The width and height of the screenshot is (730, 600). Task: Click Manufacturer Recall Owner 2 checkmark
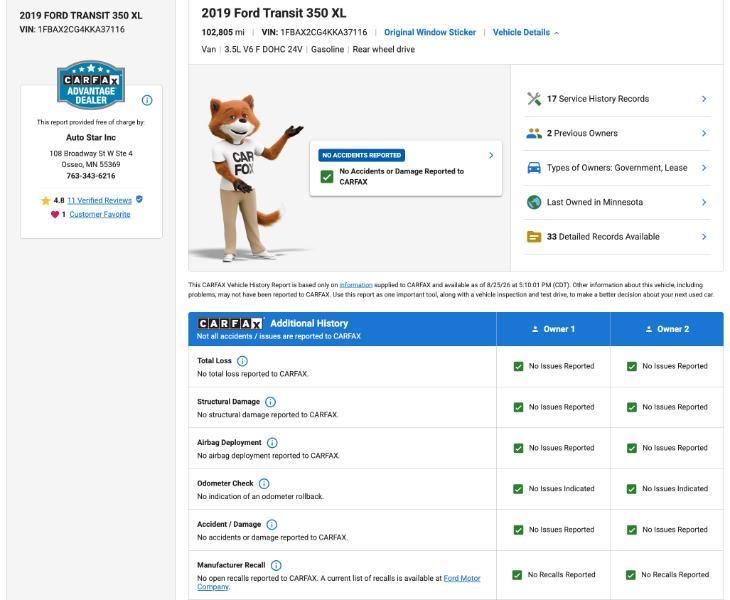(631, 575)
